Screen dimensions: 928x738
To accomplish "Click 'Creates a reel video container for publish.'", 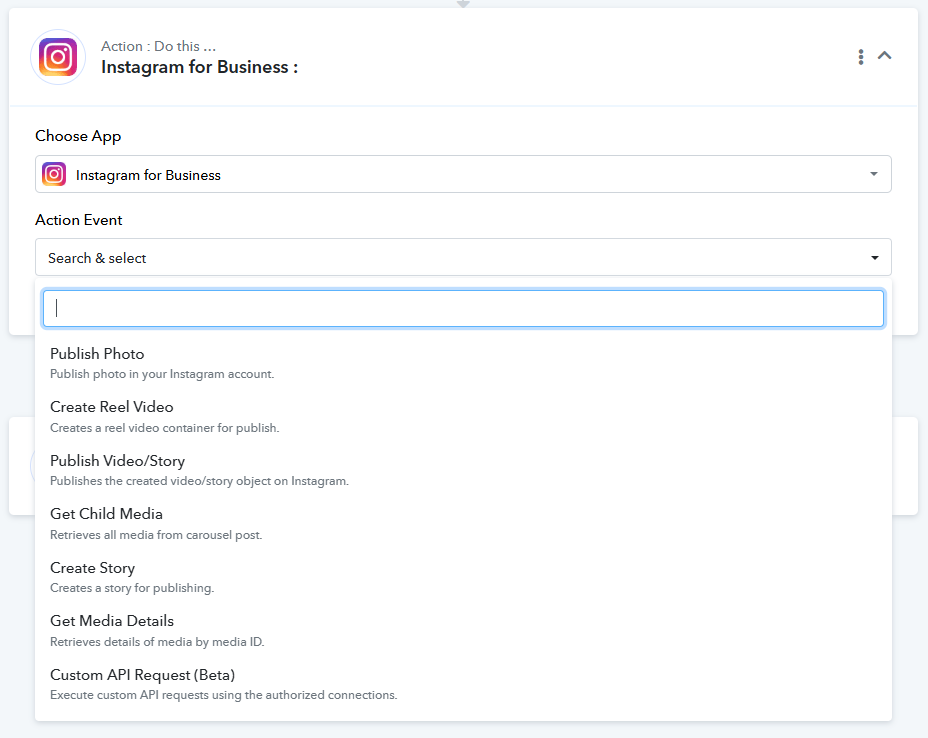I will click(x=165, y=428).
